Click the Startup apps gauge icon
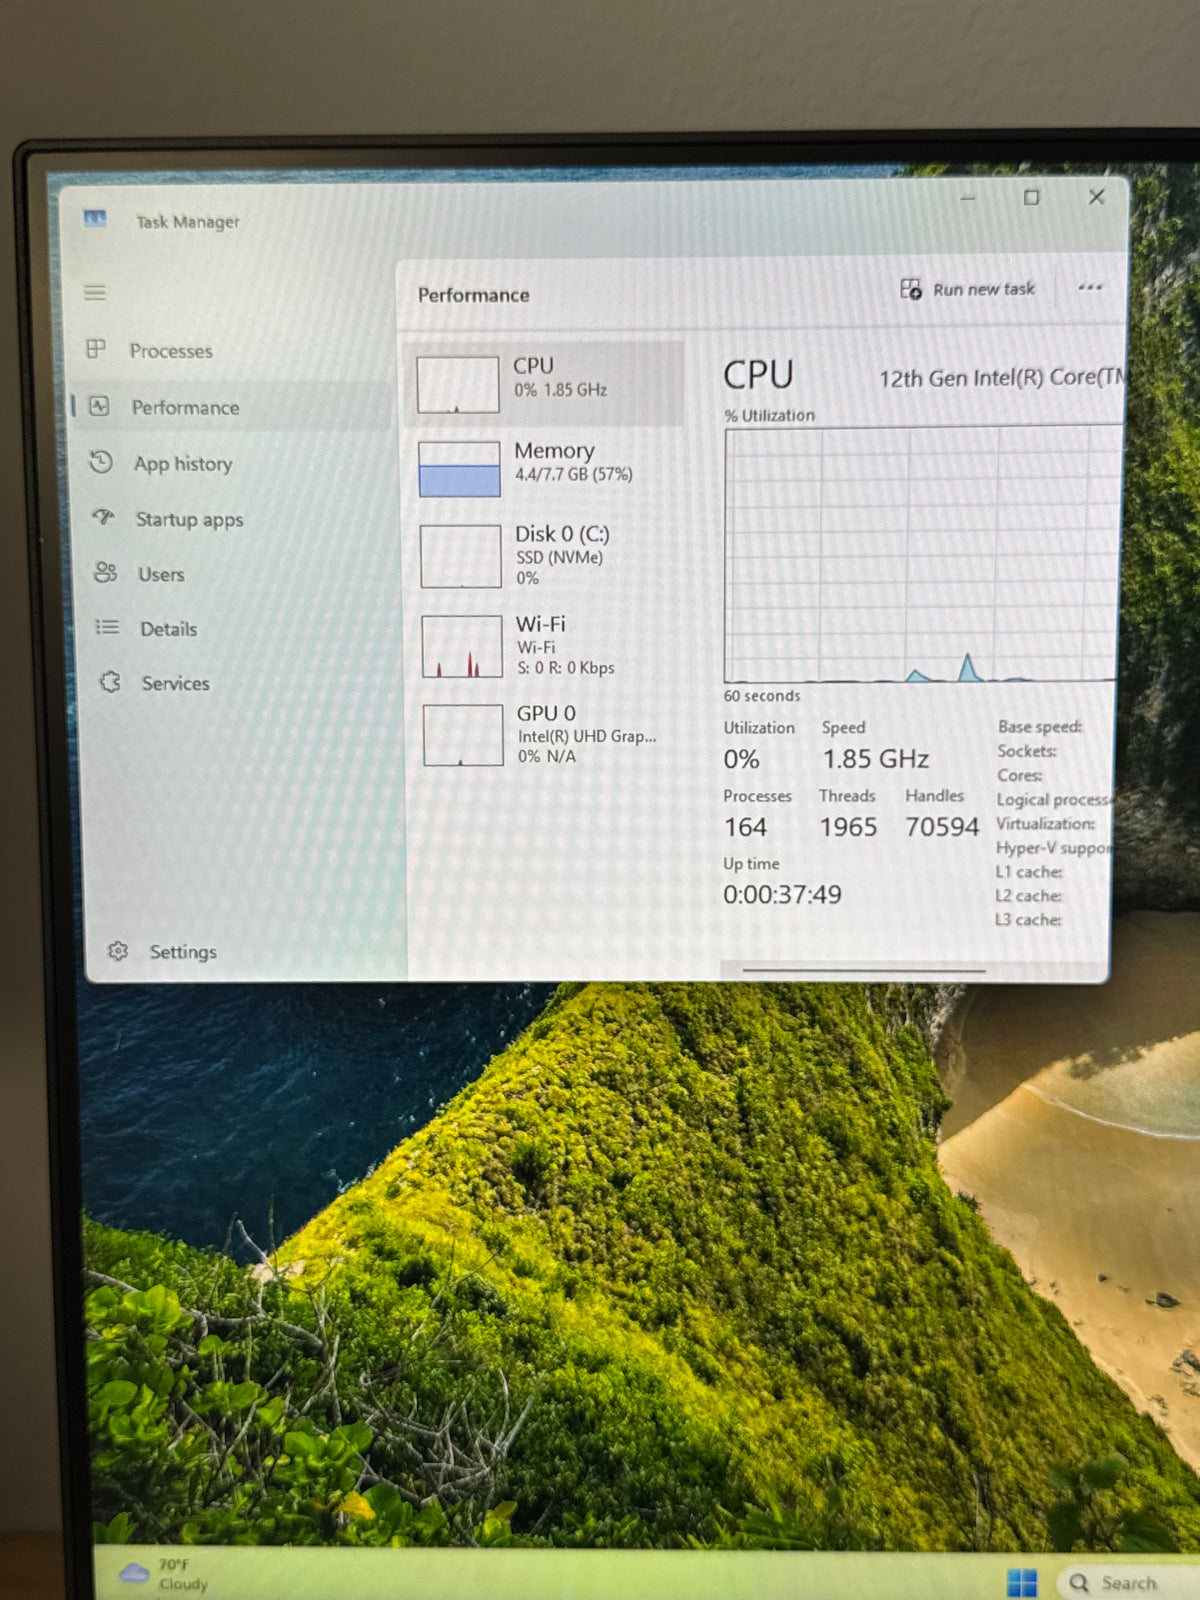Image resolution: width=1200 pixels, height=1600 pixels. click(x=103, y=517)
